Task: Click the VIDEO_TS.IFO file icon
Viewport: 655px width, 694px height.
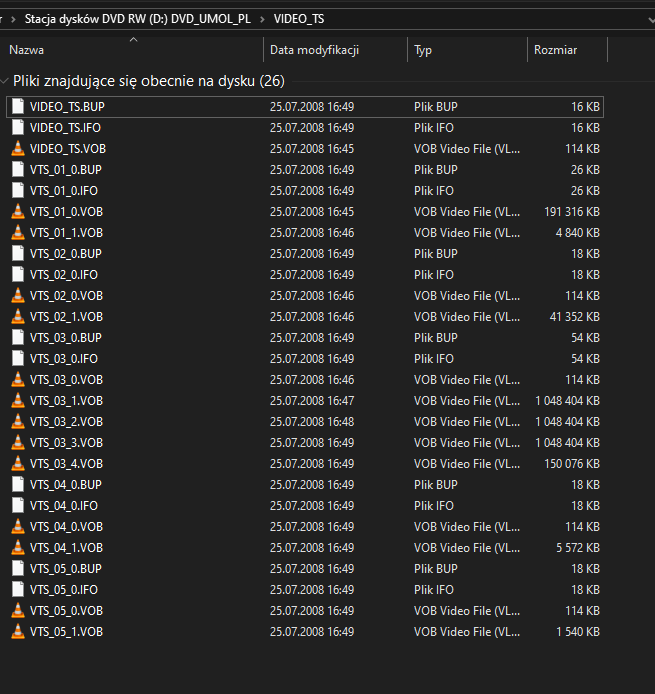Action: click(18, 127)
